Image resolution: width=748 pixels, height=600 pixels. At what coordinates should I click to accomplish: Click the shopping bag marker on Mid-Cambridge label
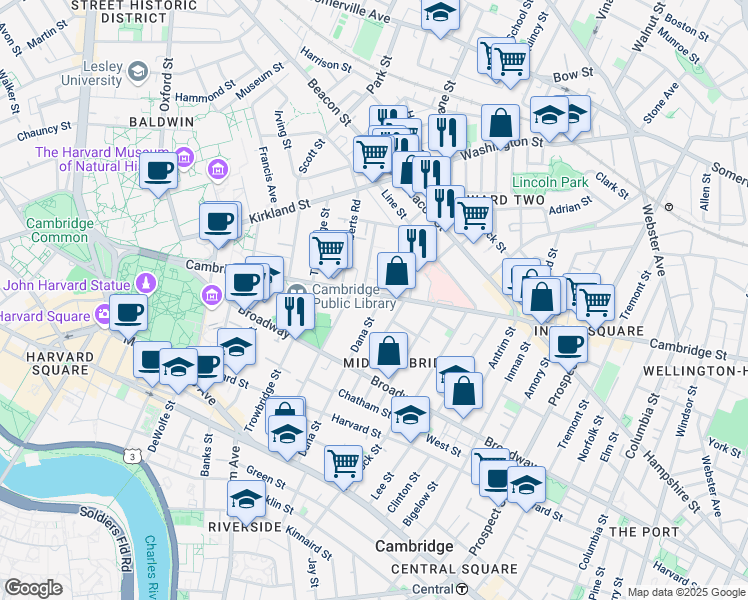point(389,355)
